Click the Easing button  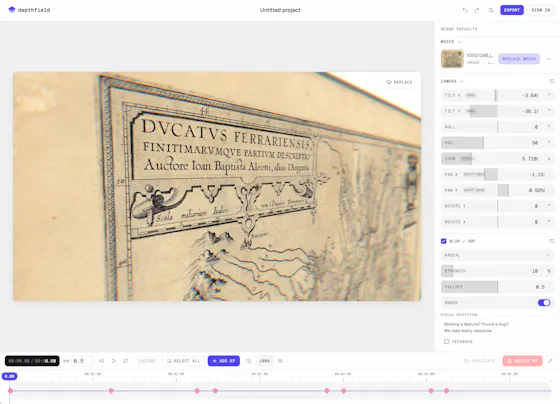pyautogui.click(x=147, y=361)
